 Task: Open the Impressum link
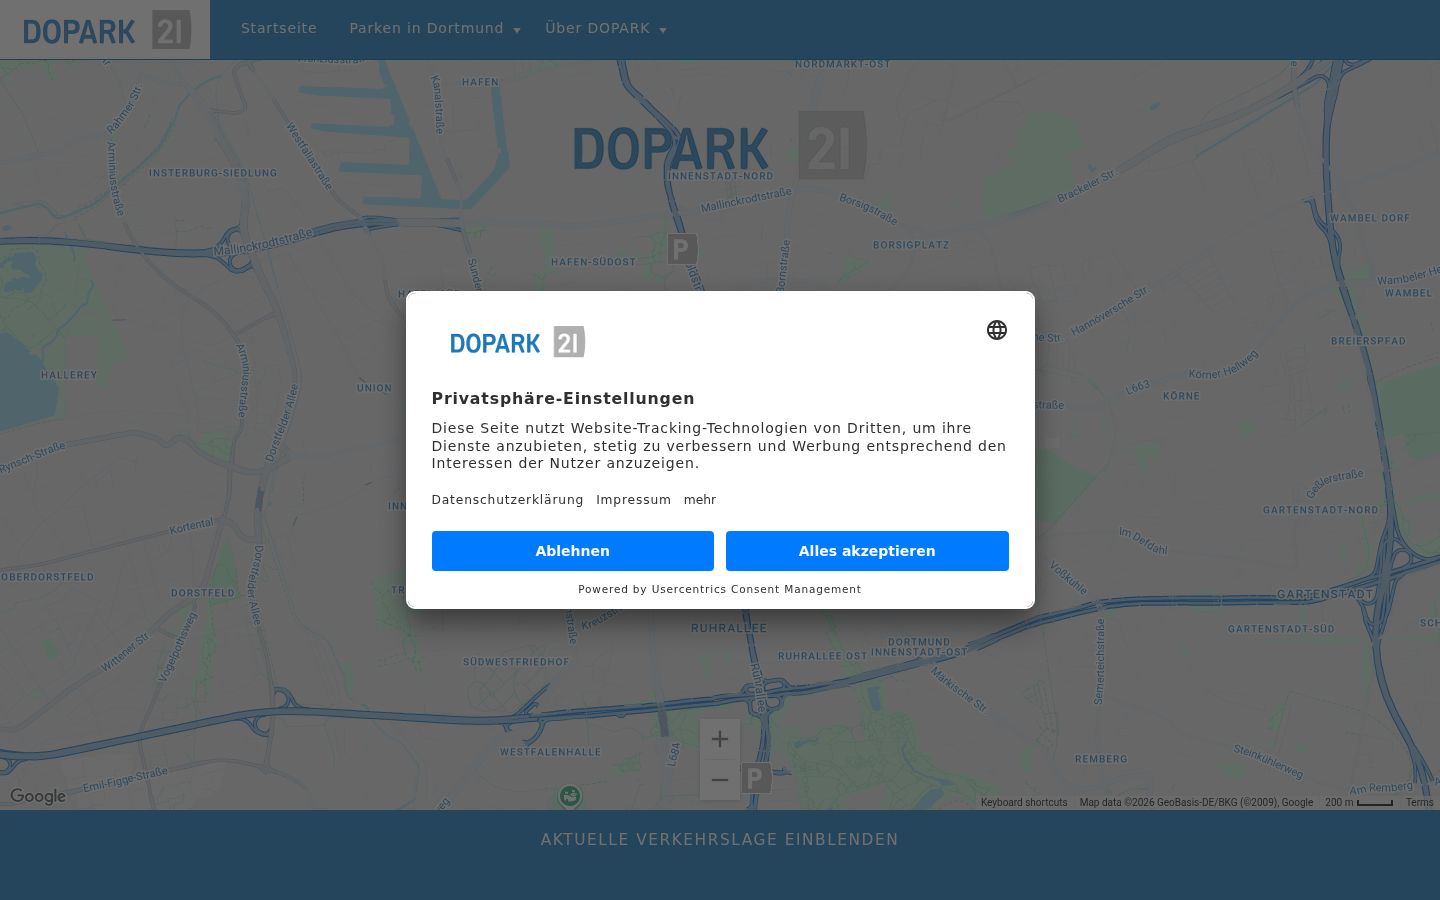click(633, 500)
